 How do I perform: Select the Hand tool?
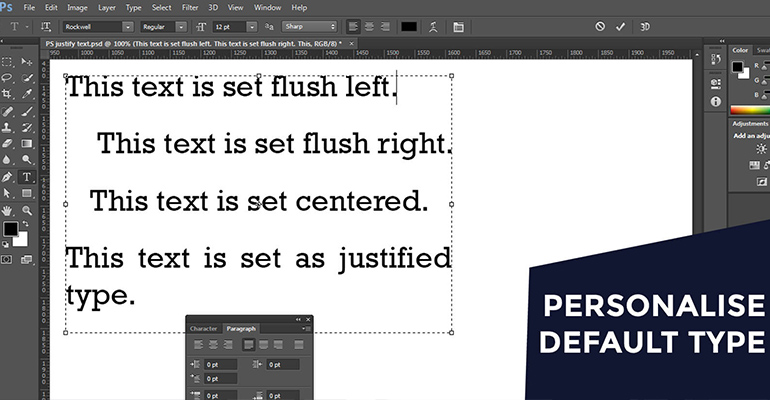pos(7,211)
